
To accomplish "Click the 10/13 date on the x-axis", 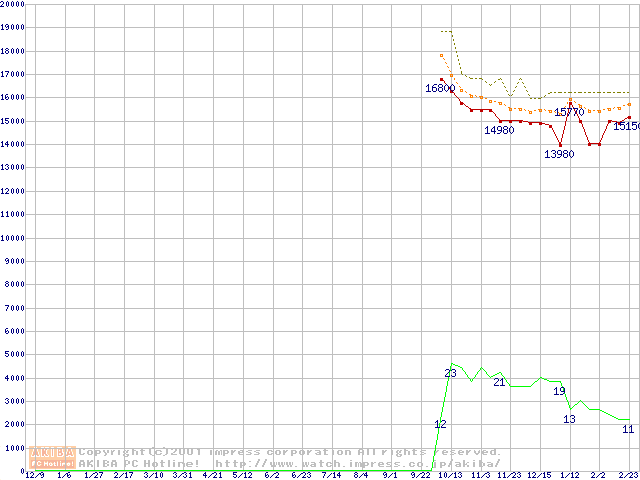I will (450, 476).
